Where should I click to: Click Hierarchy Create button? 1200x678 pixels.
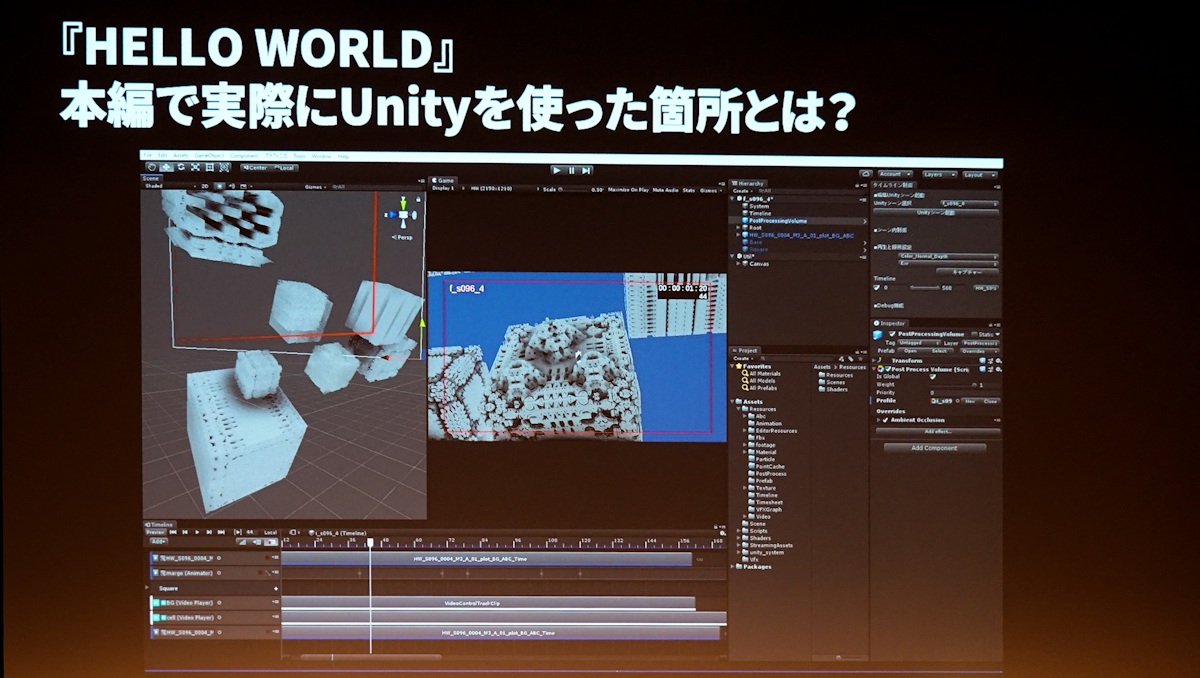[743, 191]
